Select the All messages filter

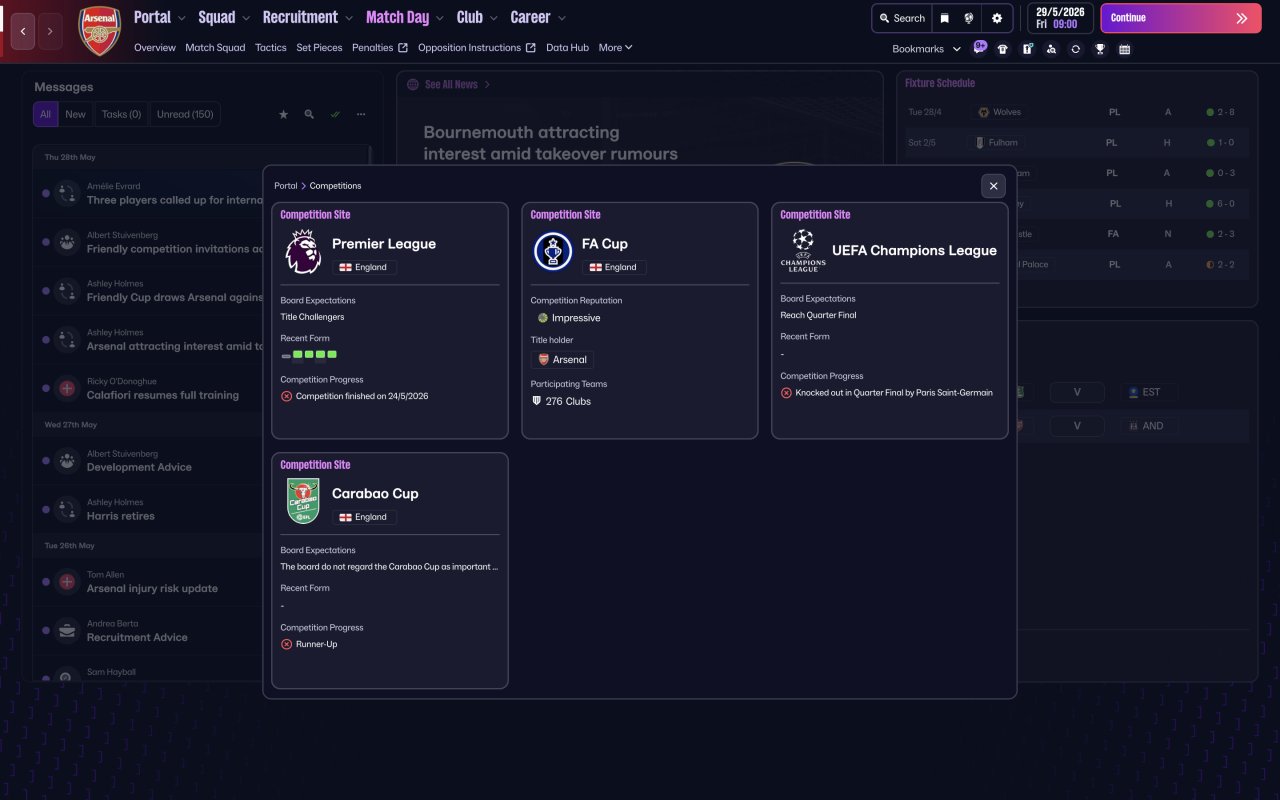point(46,114)
